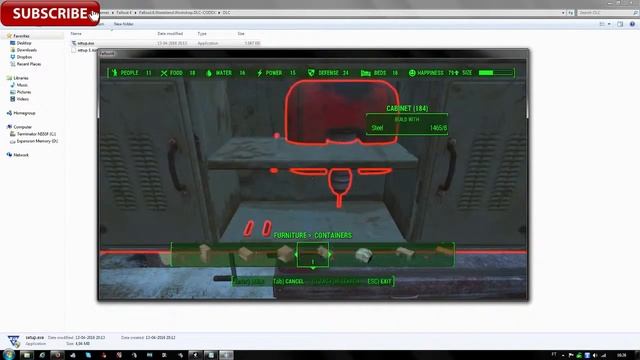This screenshot has width=640, height=360.
Task: Click the right arrow of the container selector
Action: 329,254
